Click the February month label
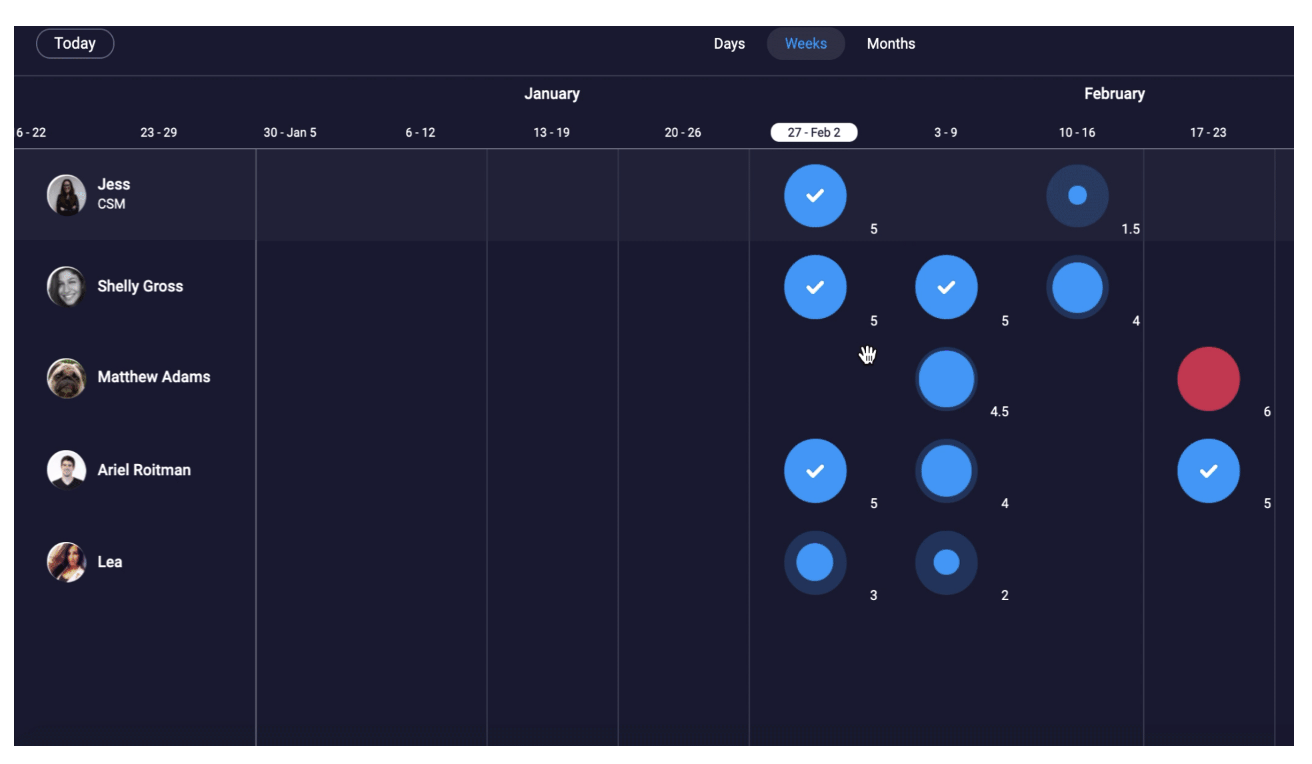Image resolution: width=1312 pixels, height=764 pixels. [1115, 94]
